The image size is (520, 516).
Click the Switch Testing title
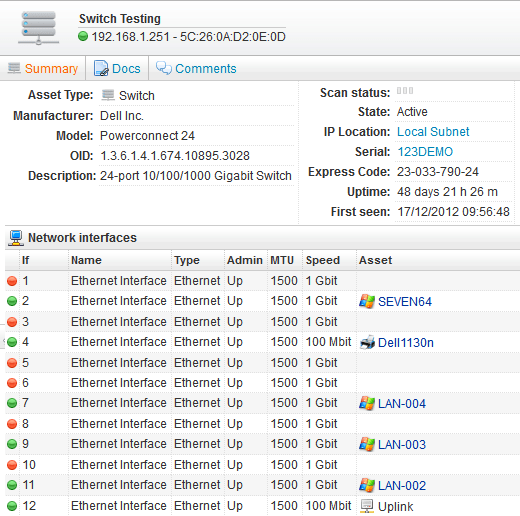click(120, 19)
